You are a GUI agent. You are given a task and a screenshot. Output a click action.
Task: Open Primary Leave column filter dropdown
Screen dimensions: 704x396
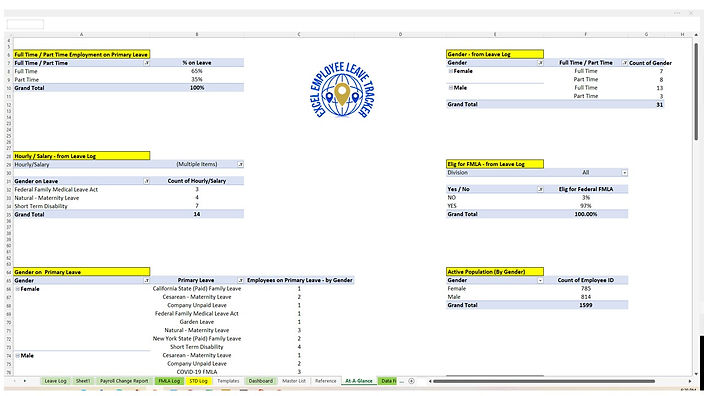[x=240, y=280]
